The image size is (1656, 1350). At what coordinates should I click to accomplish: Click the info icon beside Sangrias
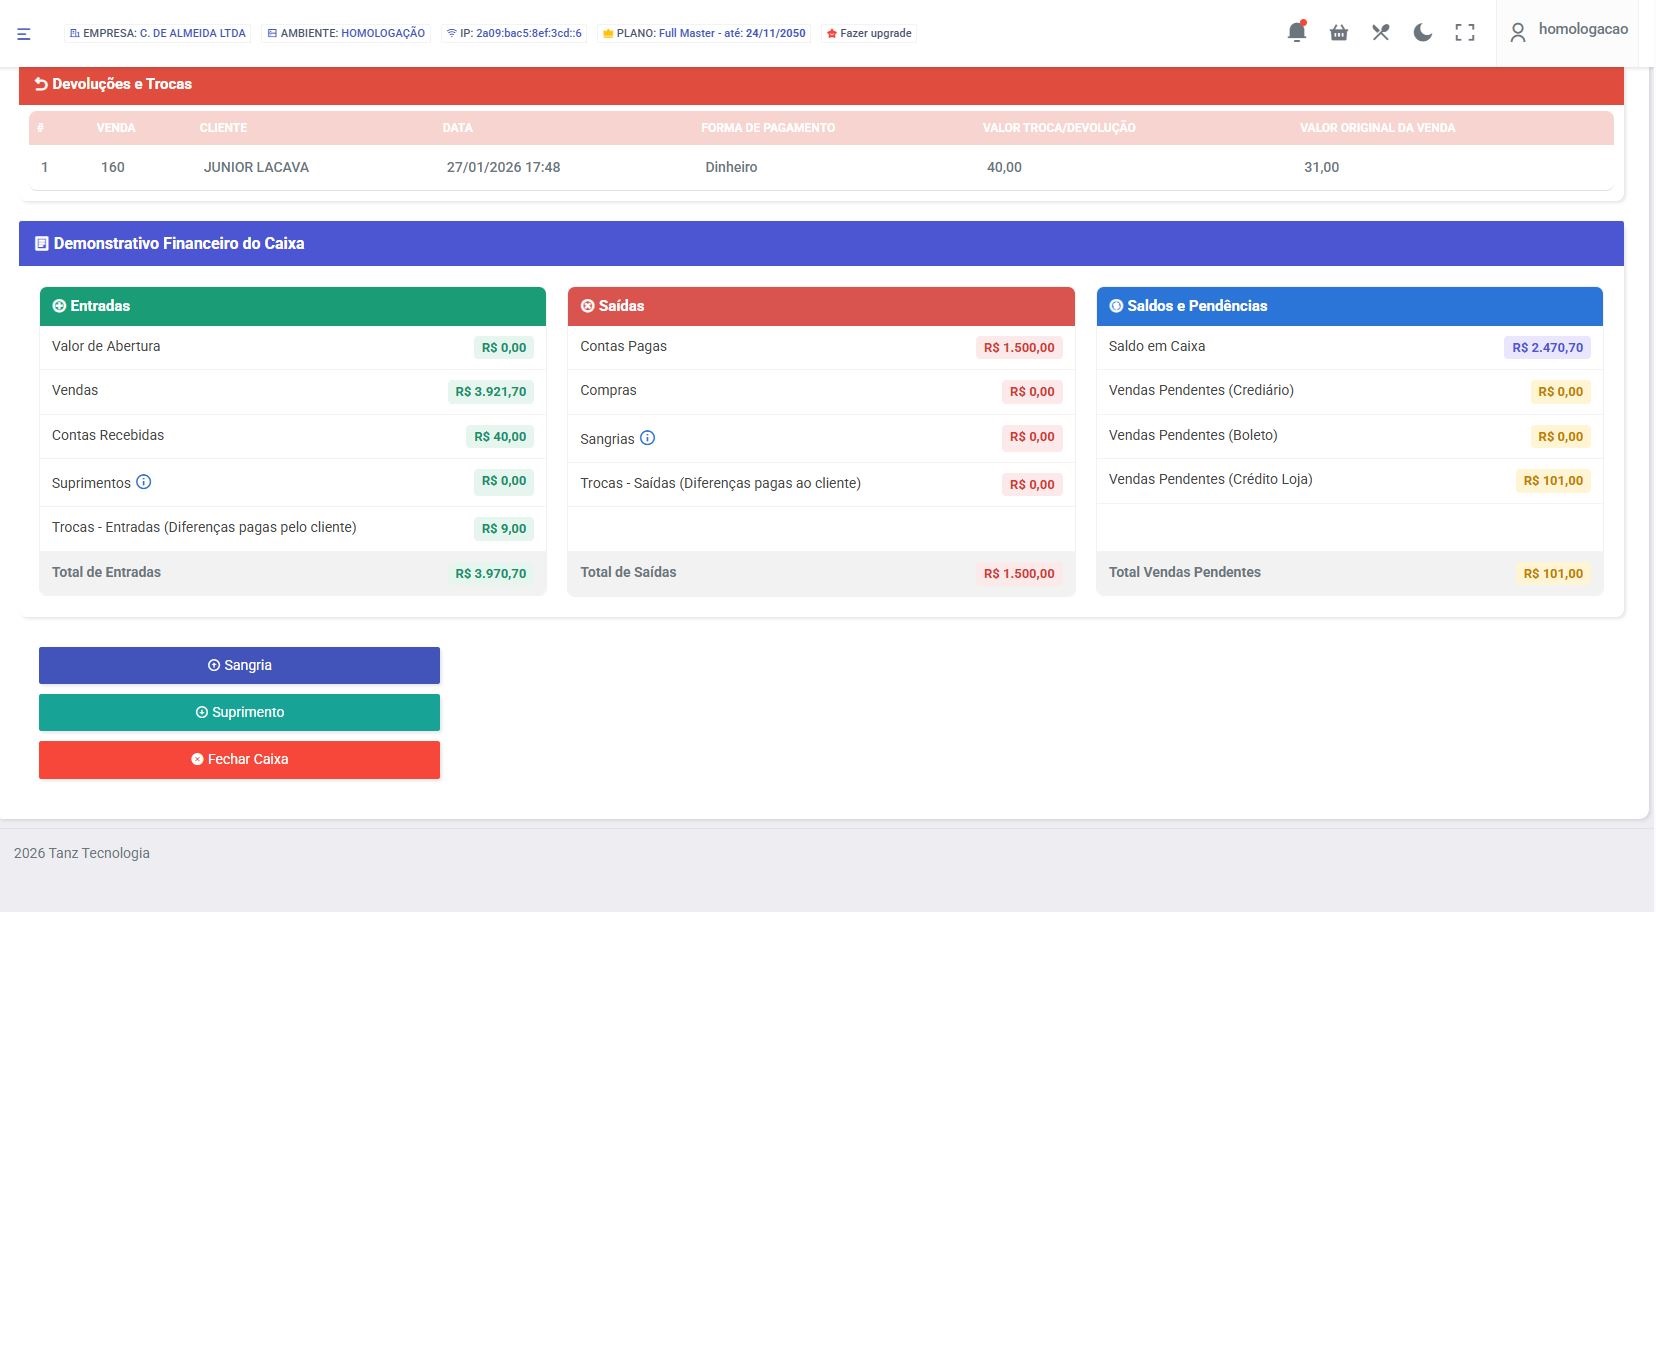[x=647, y=438]
